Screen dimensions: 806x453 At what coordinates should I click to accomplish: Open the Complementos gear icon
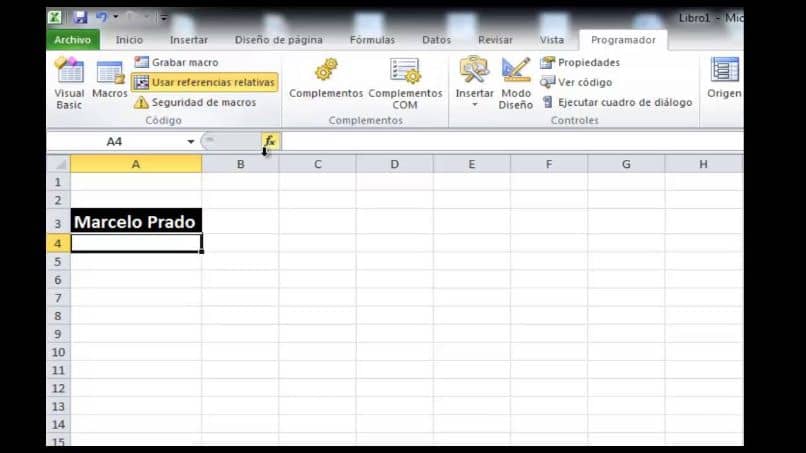[326, 79]
